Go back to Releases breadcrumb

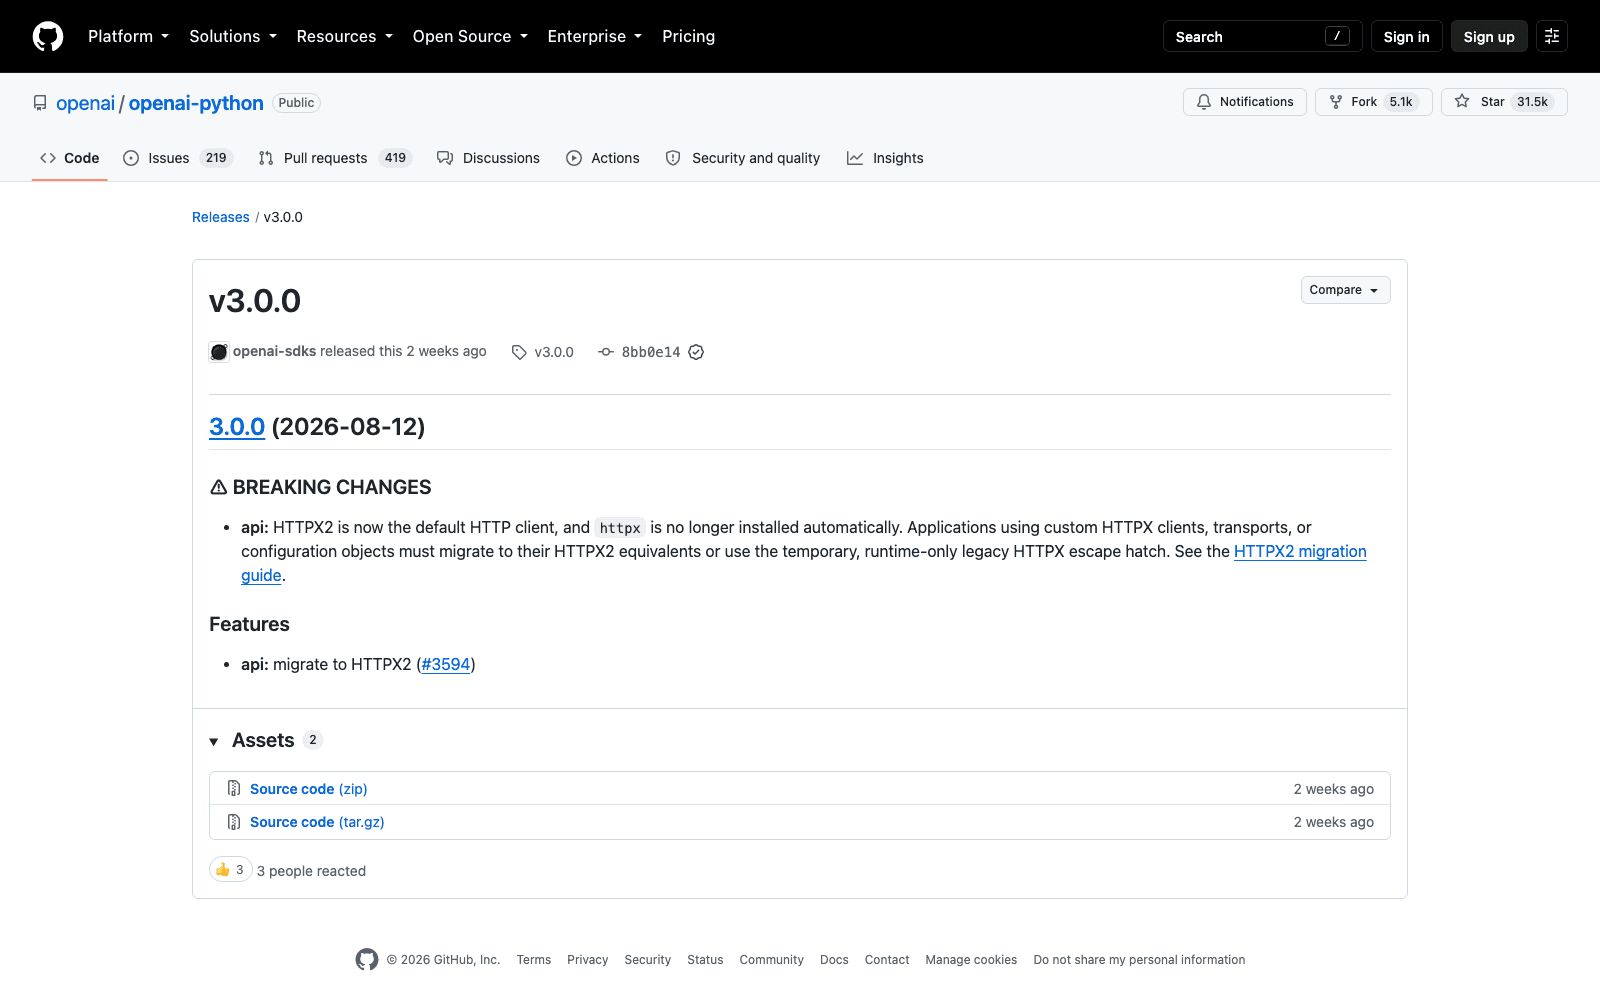(221, 217)
